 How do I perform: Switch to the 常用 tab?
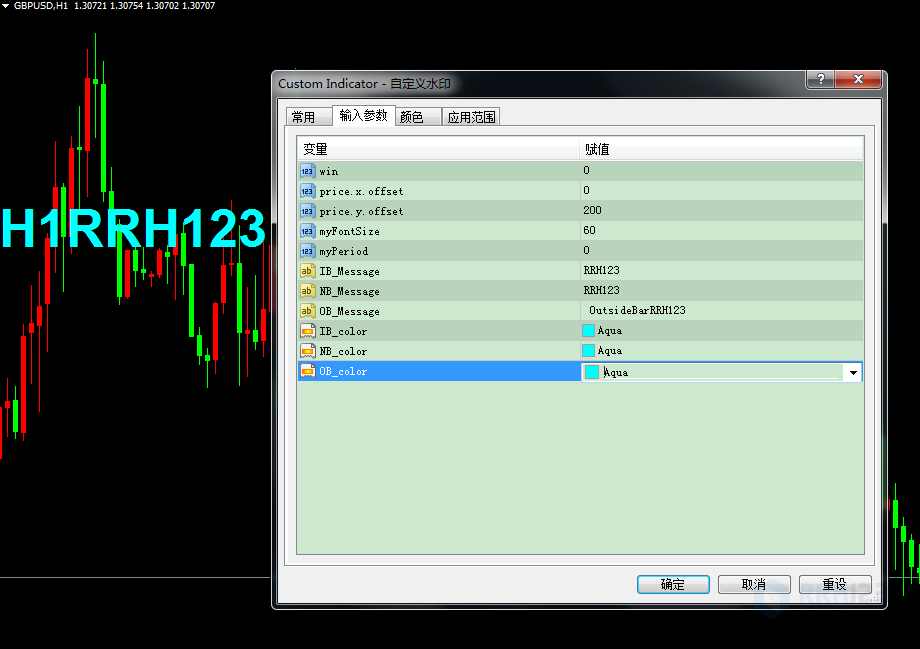(303, 117)
